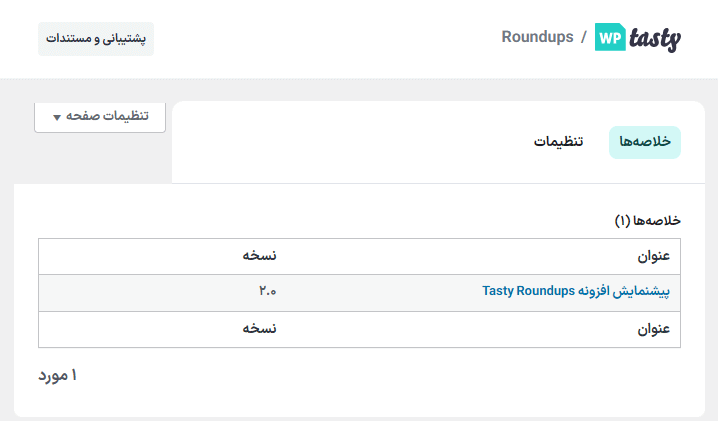
Task: Switch to the خلاصه‌ها tab
Action: tap(645, 142)
